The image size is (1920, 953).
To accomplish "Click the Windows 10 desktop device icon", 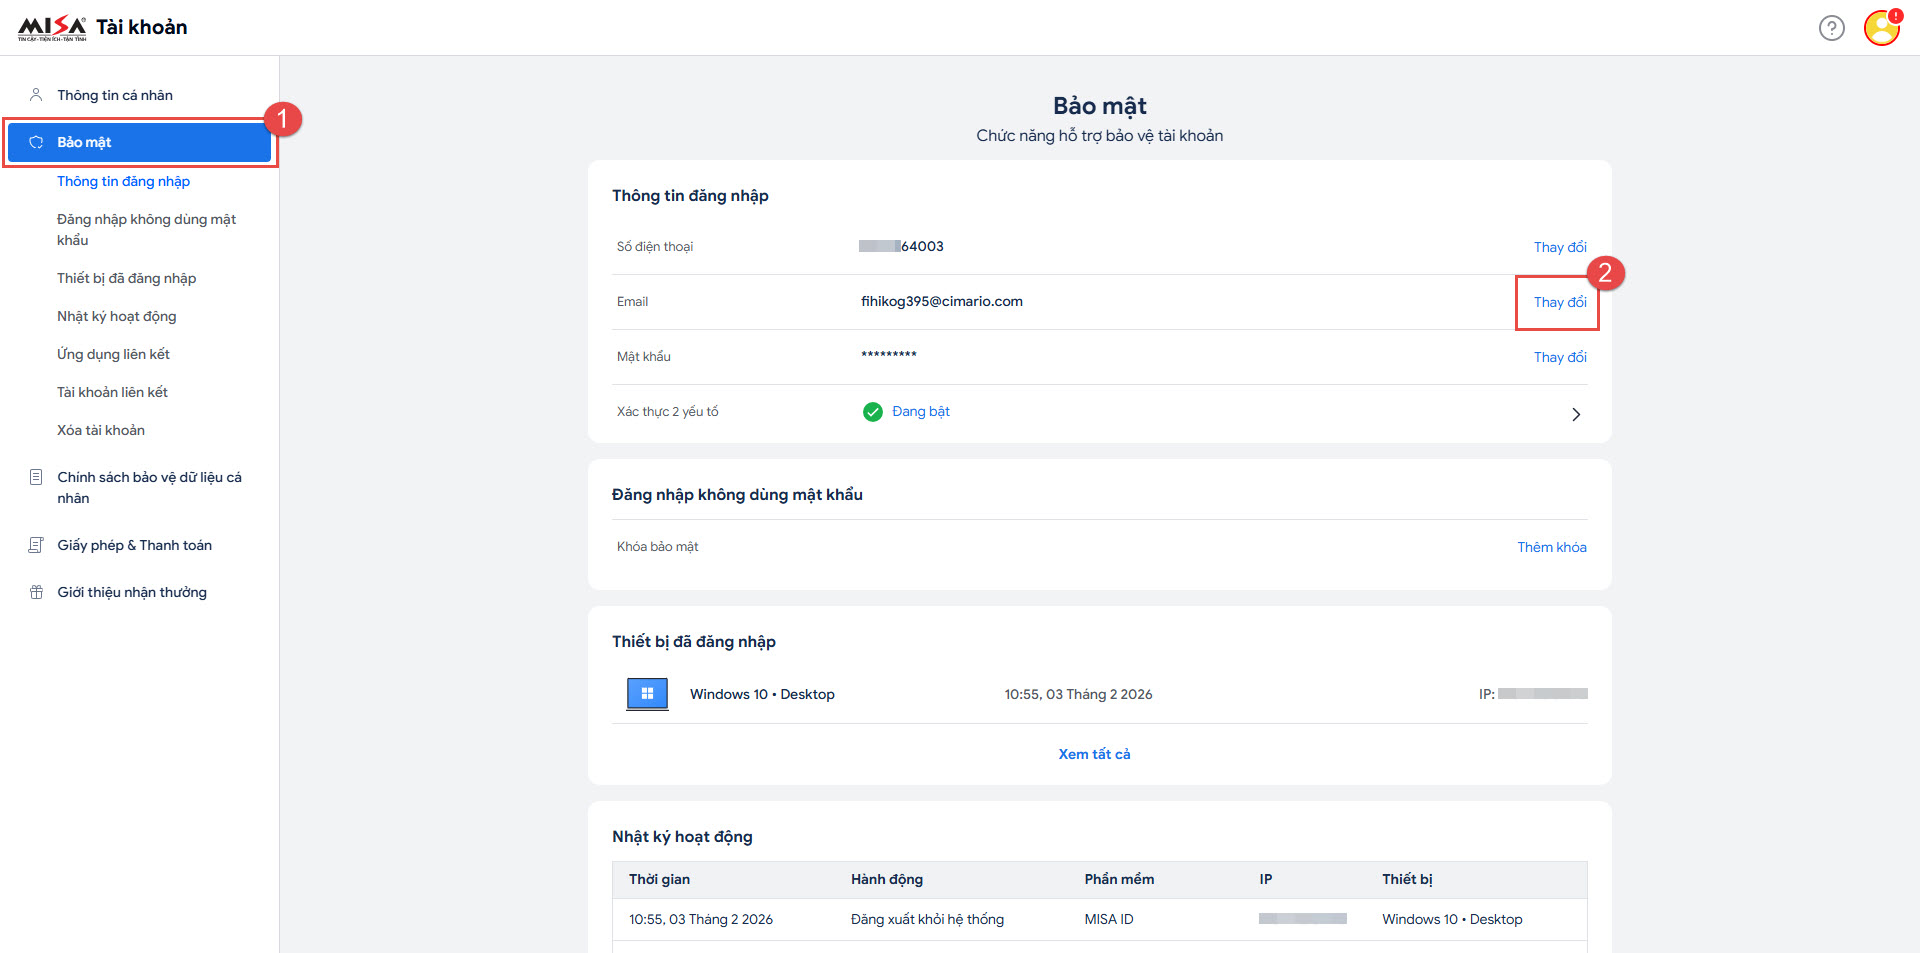I will tap(647, 694).
